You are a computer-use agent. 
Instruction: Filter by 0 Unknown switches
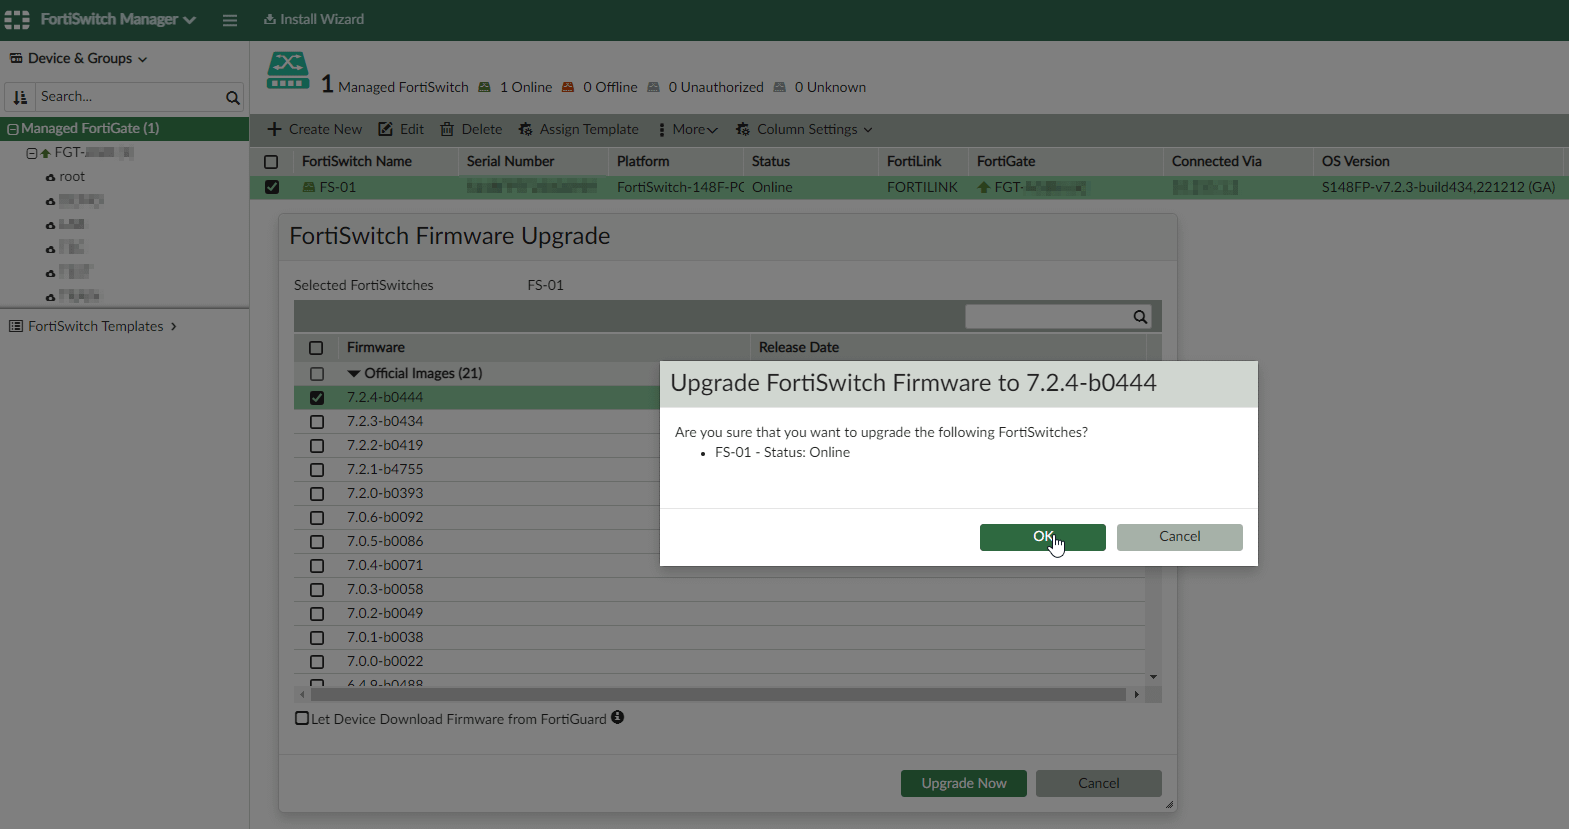(x=819, y=87)
